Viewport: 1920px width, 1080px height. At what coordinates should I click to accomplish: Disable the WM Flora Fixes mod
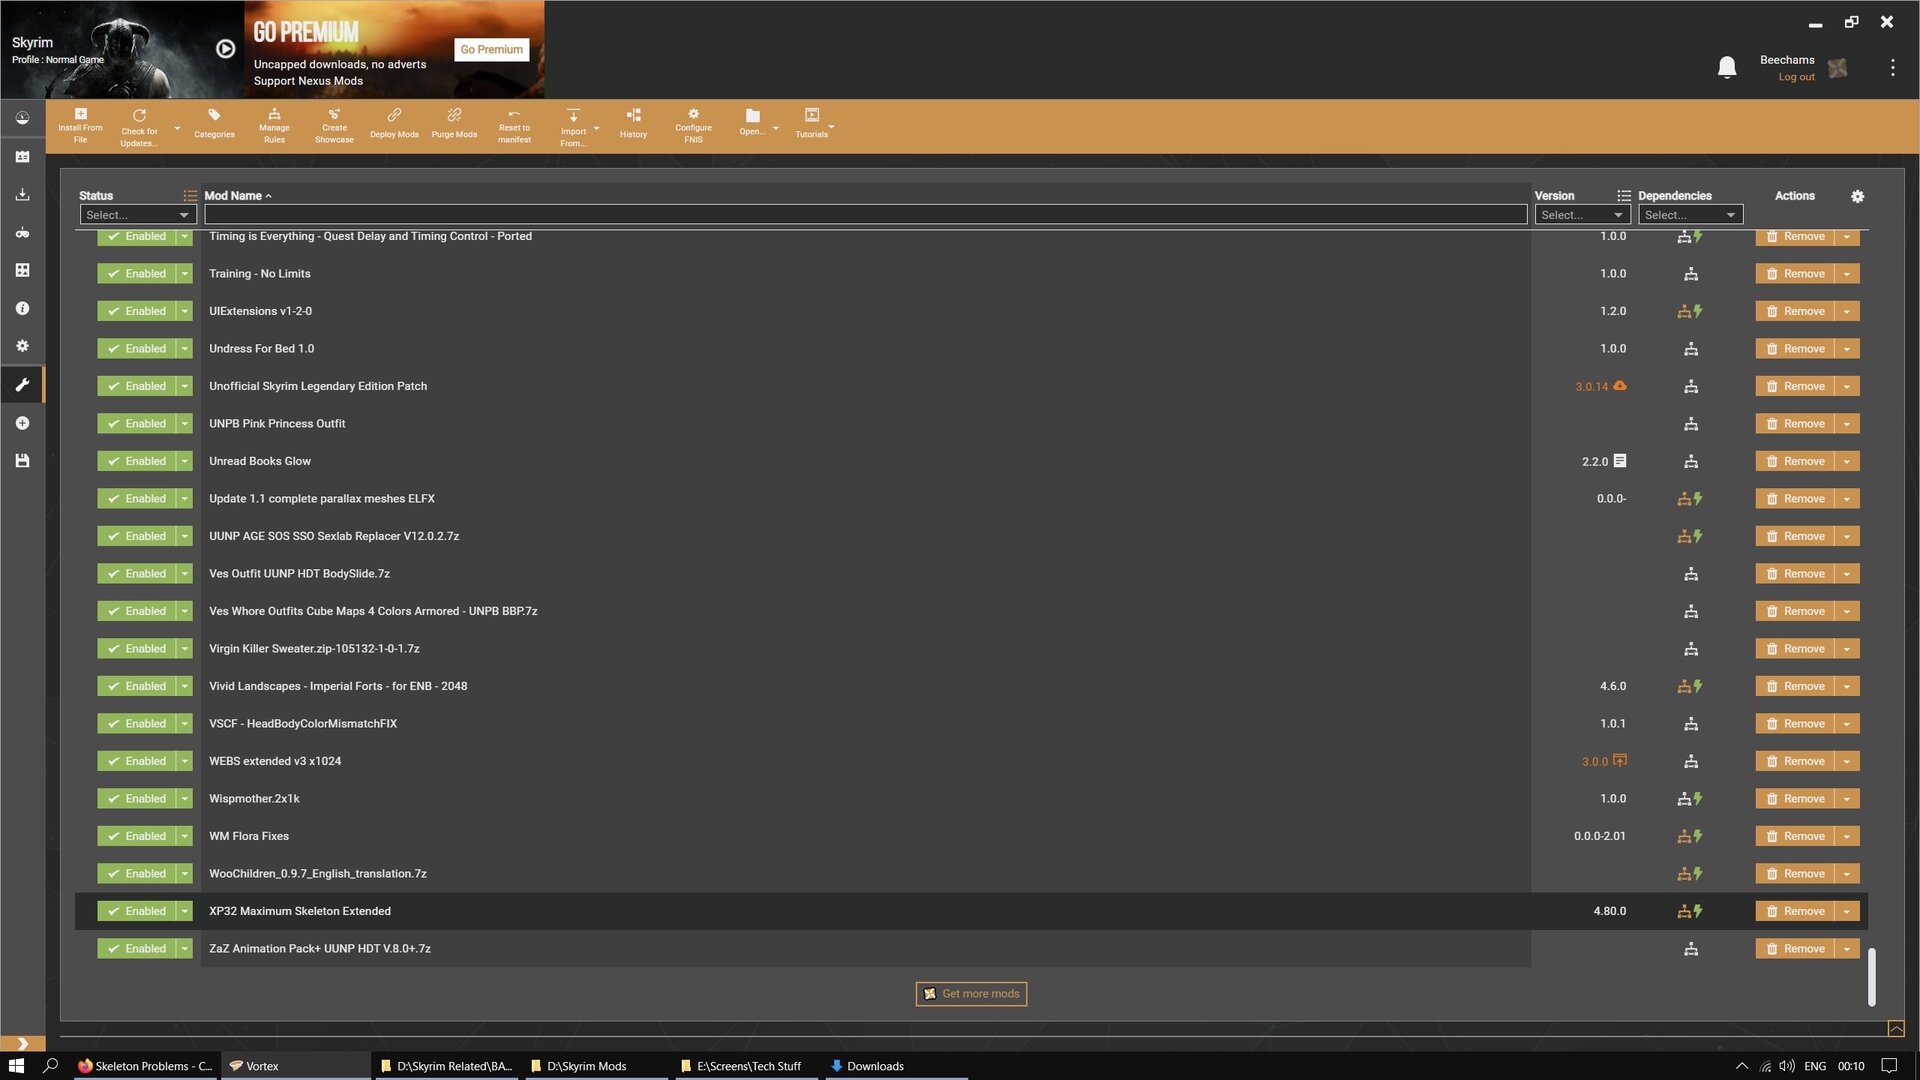(137, 836)
